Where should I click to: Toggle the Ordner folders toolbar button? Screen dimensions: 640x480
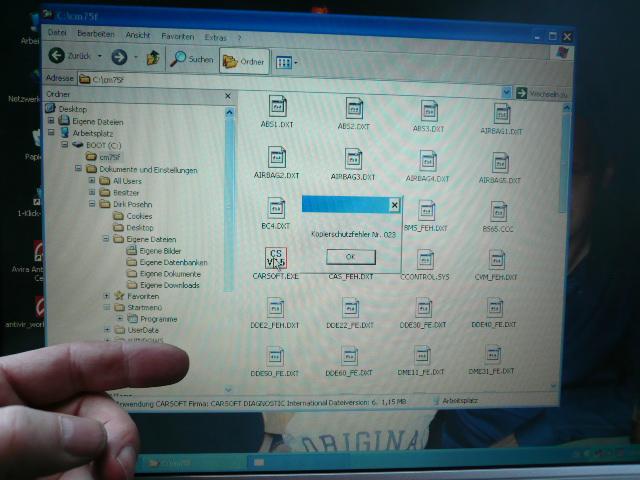[x=243, y=60]
